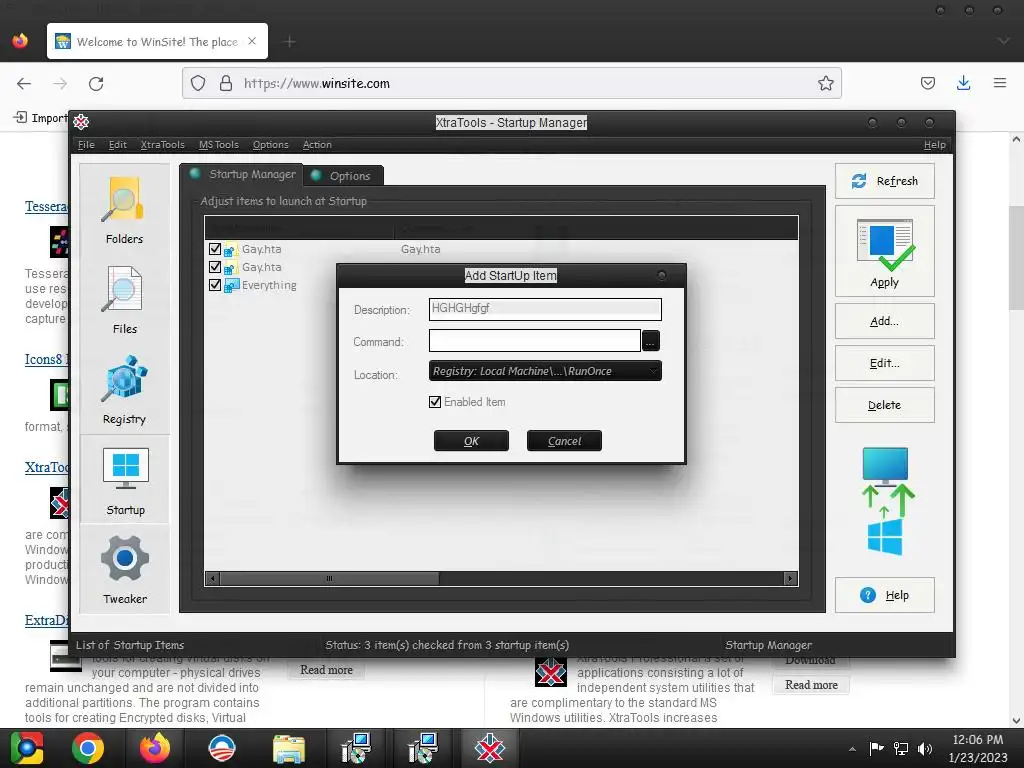This screenshot has height=768, width=1024.
Task: Click the taskbar clock showing 12:06 PM
Action: point(978,748)
